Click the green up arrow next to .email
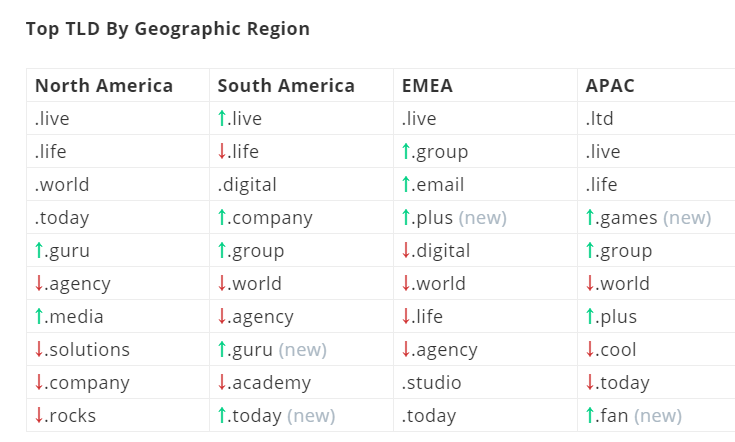The height and width of the screenshot is (442, 735). tap(406, 184)
